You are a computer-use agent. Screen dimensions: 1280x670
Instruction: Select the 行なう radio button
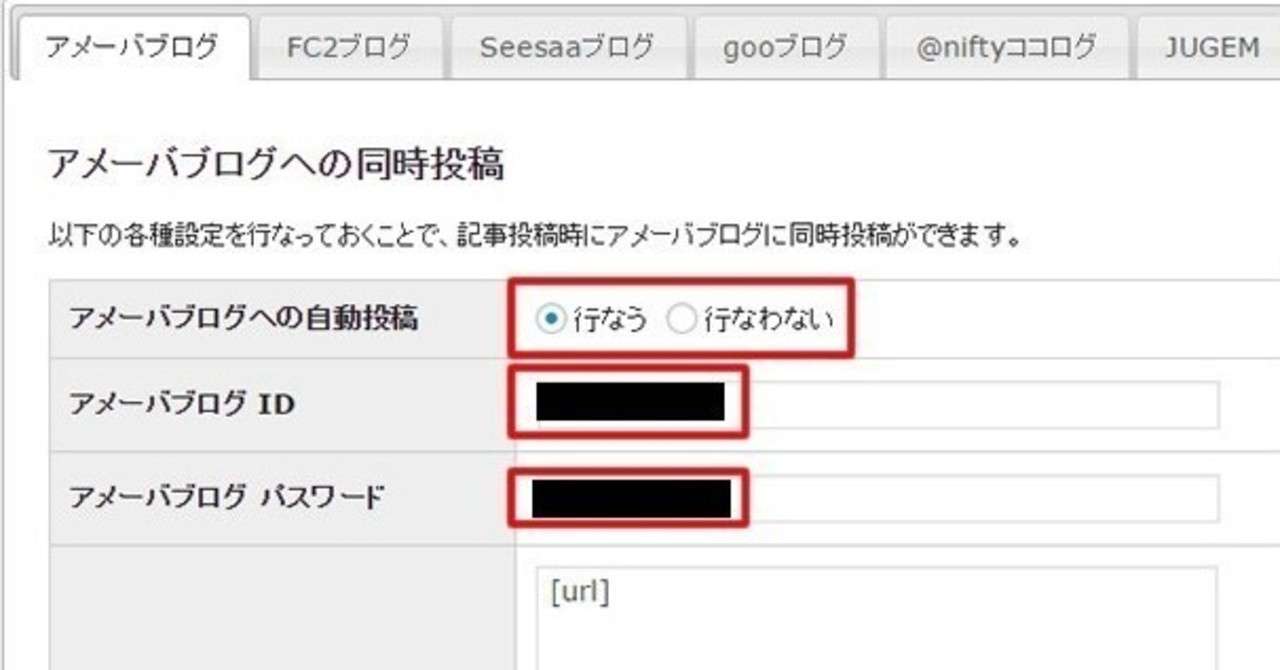(549, 319)
